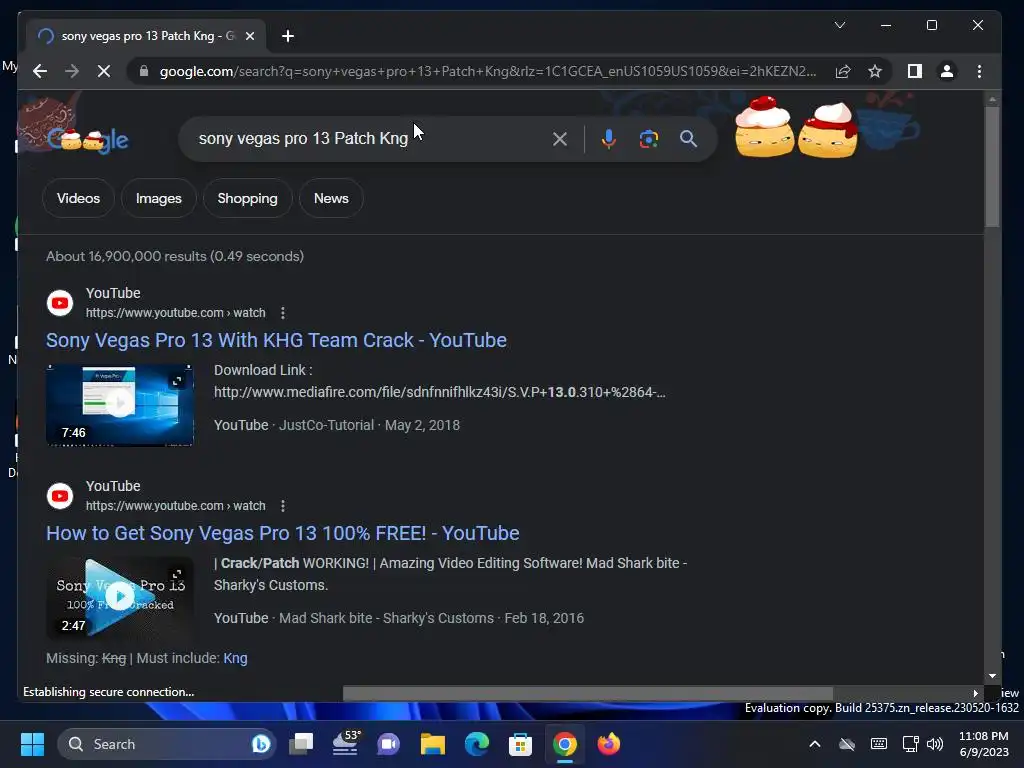
Task: Click the forward navigation arrow
Action: pos(72,71)
